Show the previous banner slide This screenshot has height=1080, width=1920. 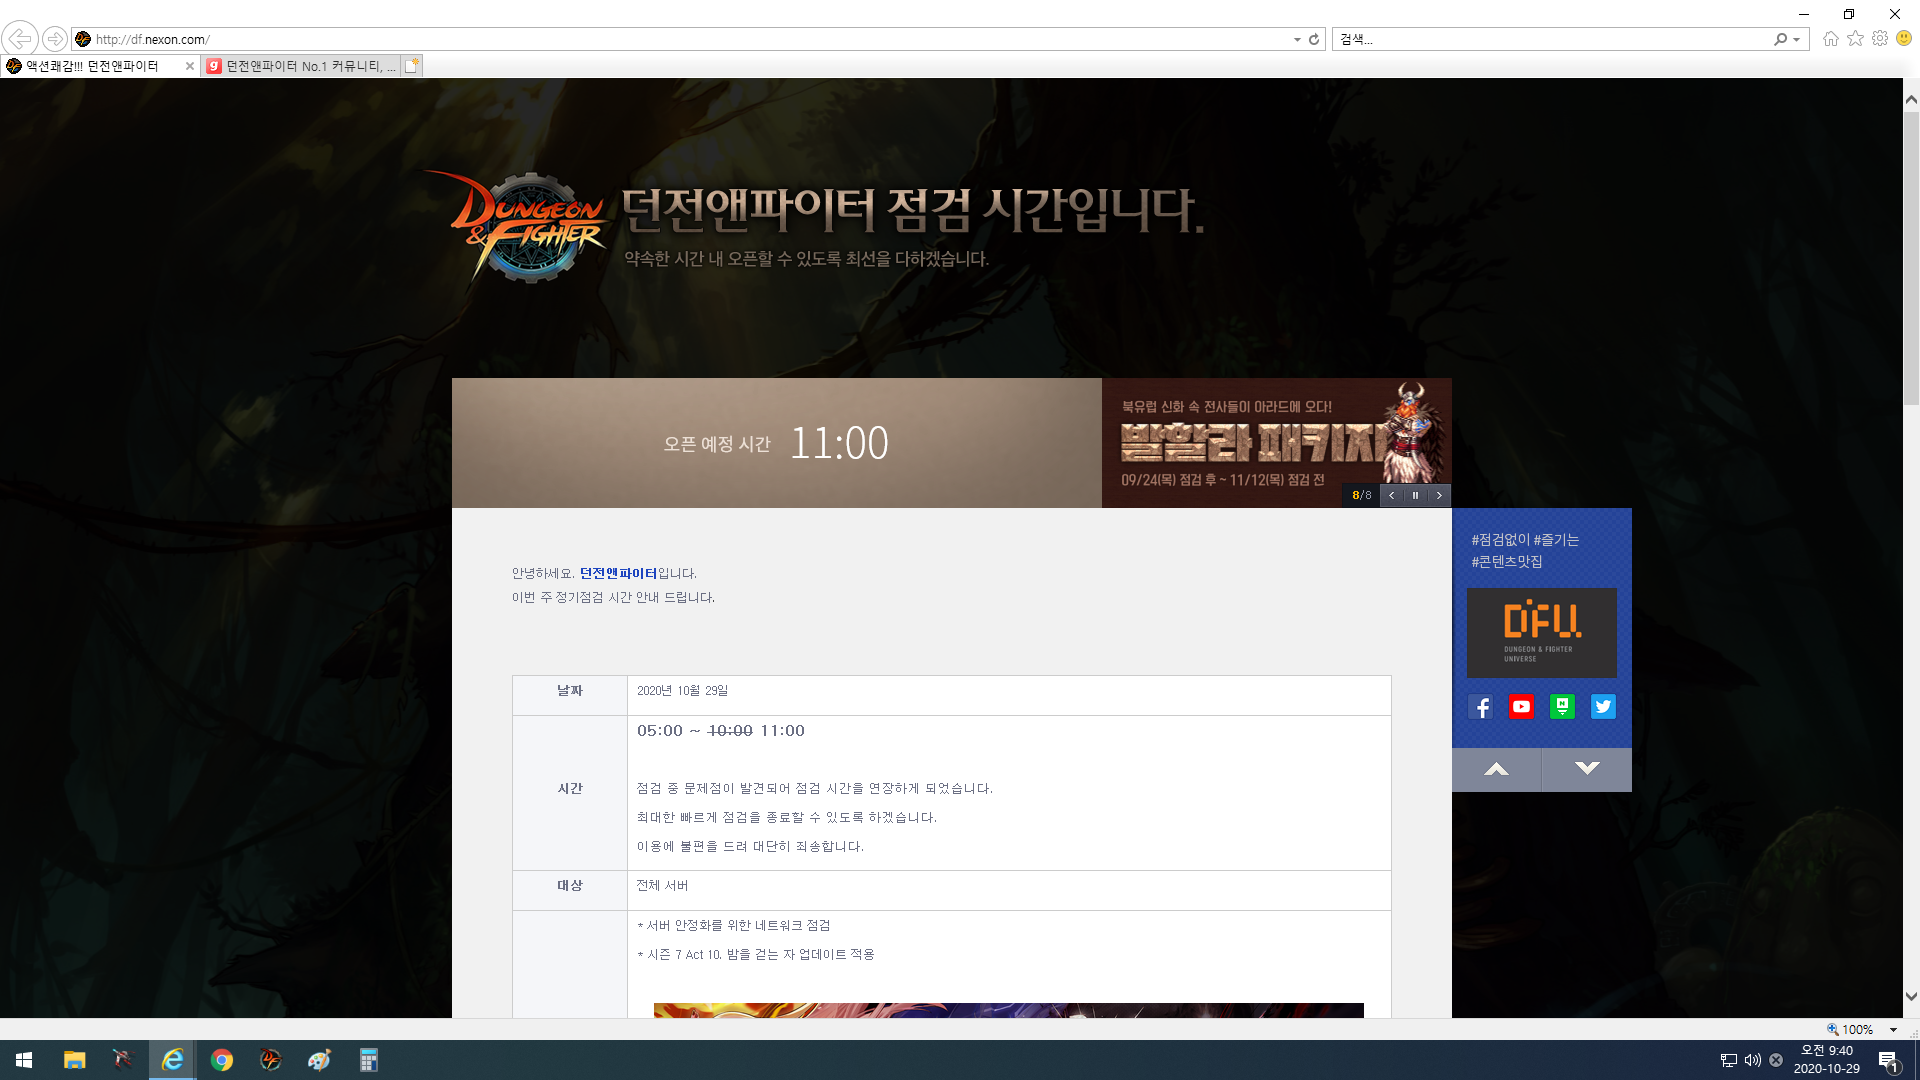(1391, 495)
